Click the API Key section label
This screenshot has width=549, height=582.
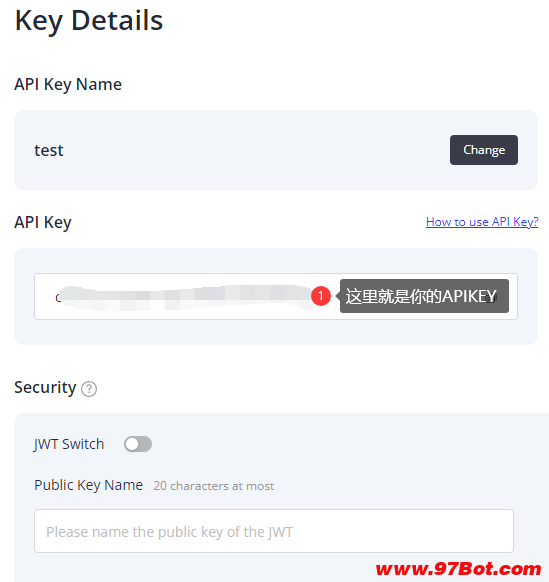click(43, 223)
